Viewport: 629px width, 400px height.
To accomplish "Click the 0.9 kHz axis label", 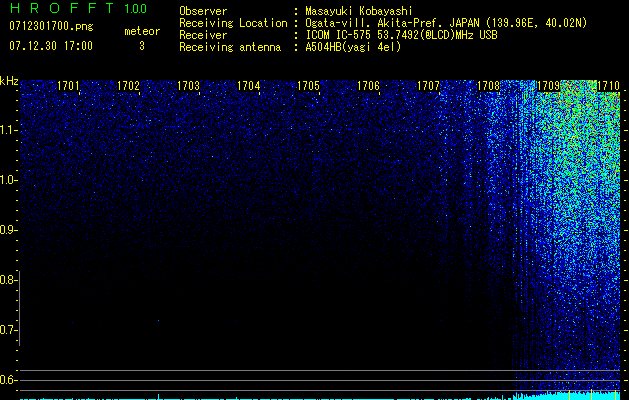I will click(x=7, y=230).
